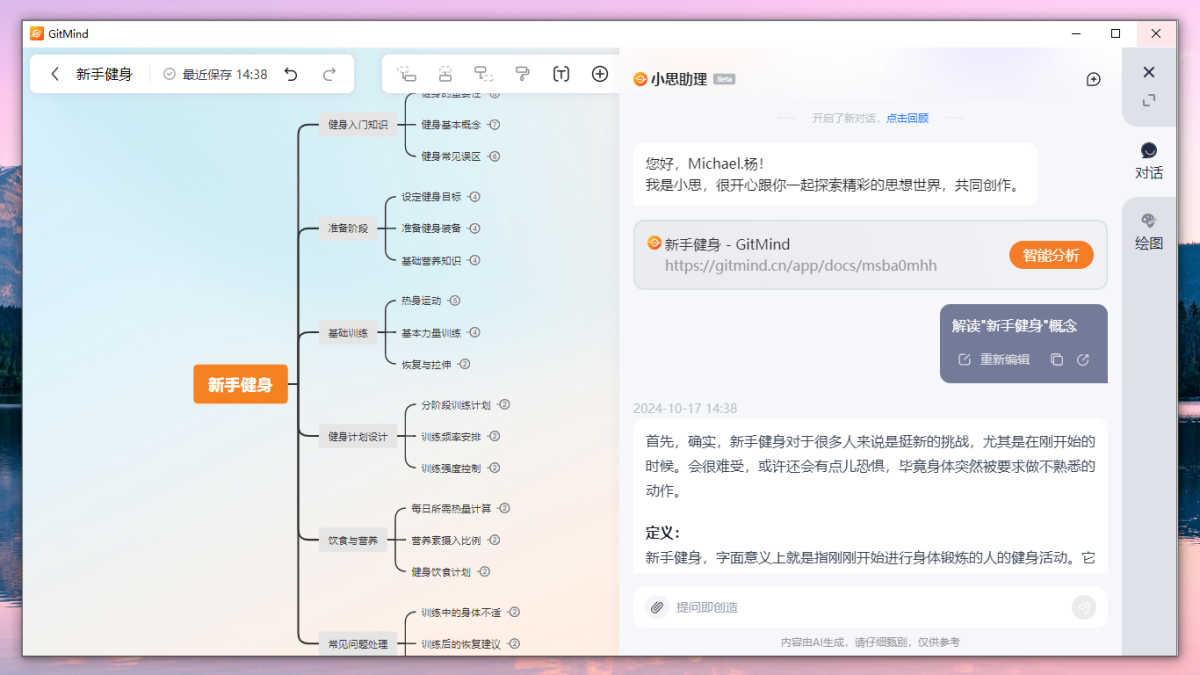Expand children of 营养素摄入比例 via its count badge
Viewport: 1200px width, 675px height.
494,540
